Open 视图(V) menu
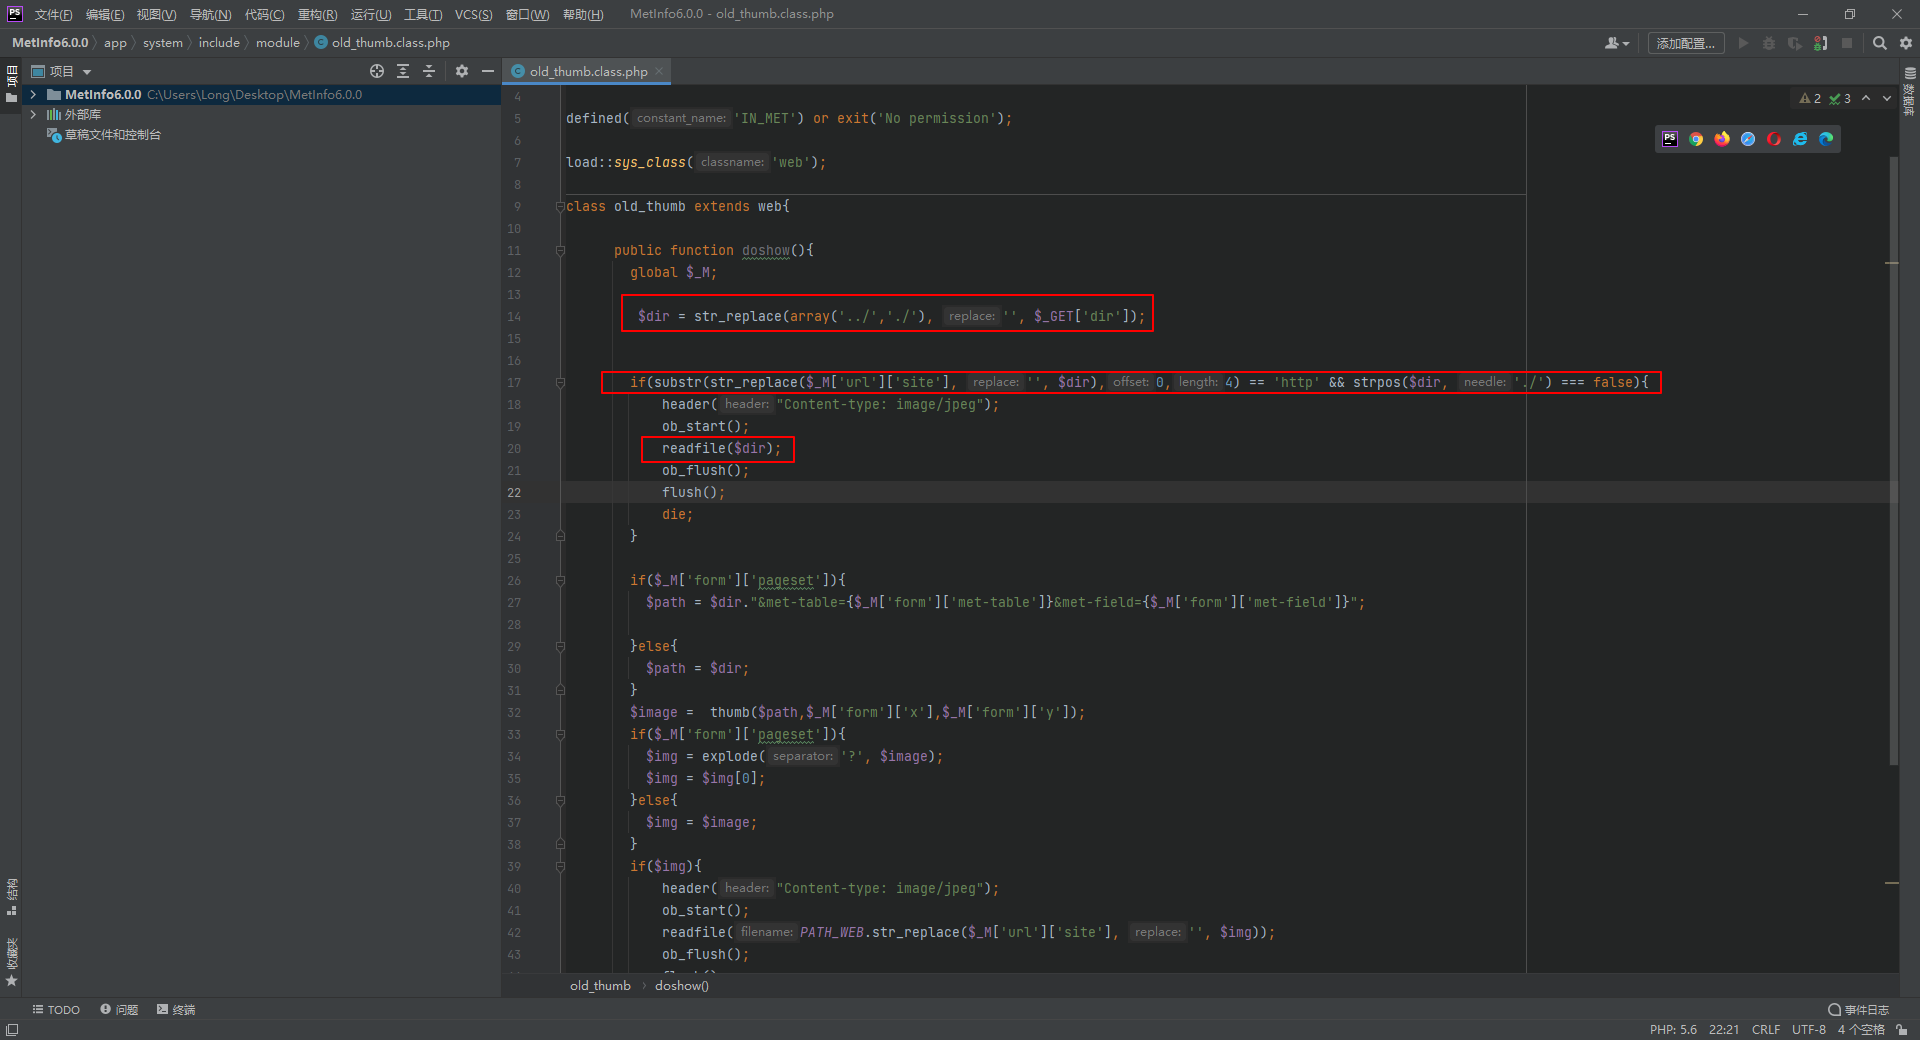 pos(157,14)
